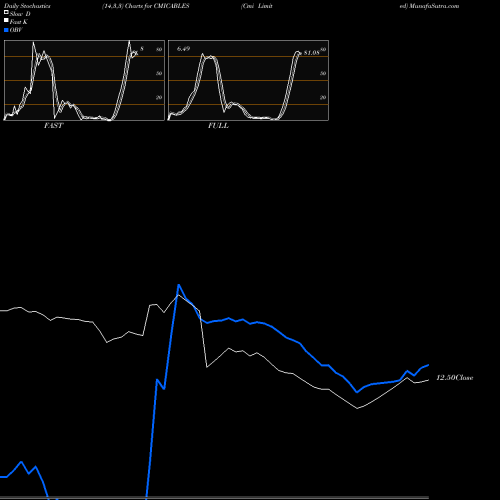The height and width of the screenshot is (500, 500).
Task: Click the 'Fast K' legend label
Action: (19, 22)
